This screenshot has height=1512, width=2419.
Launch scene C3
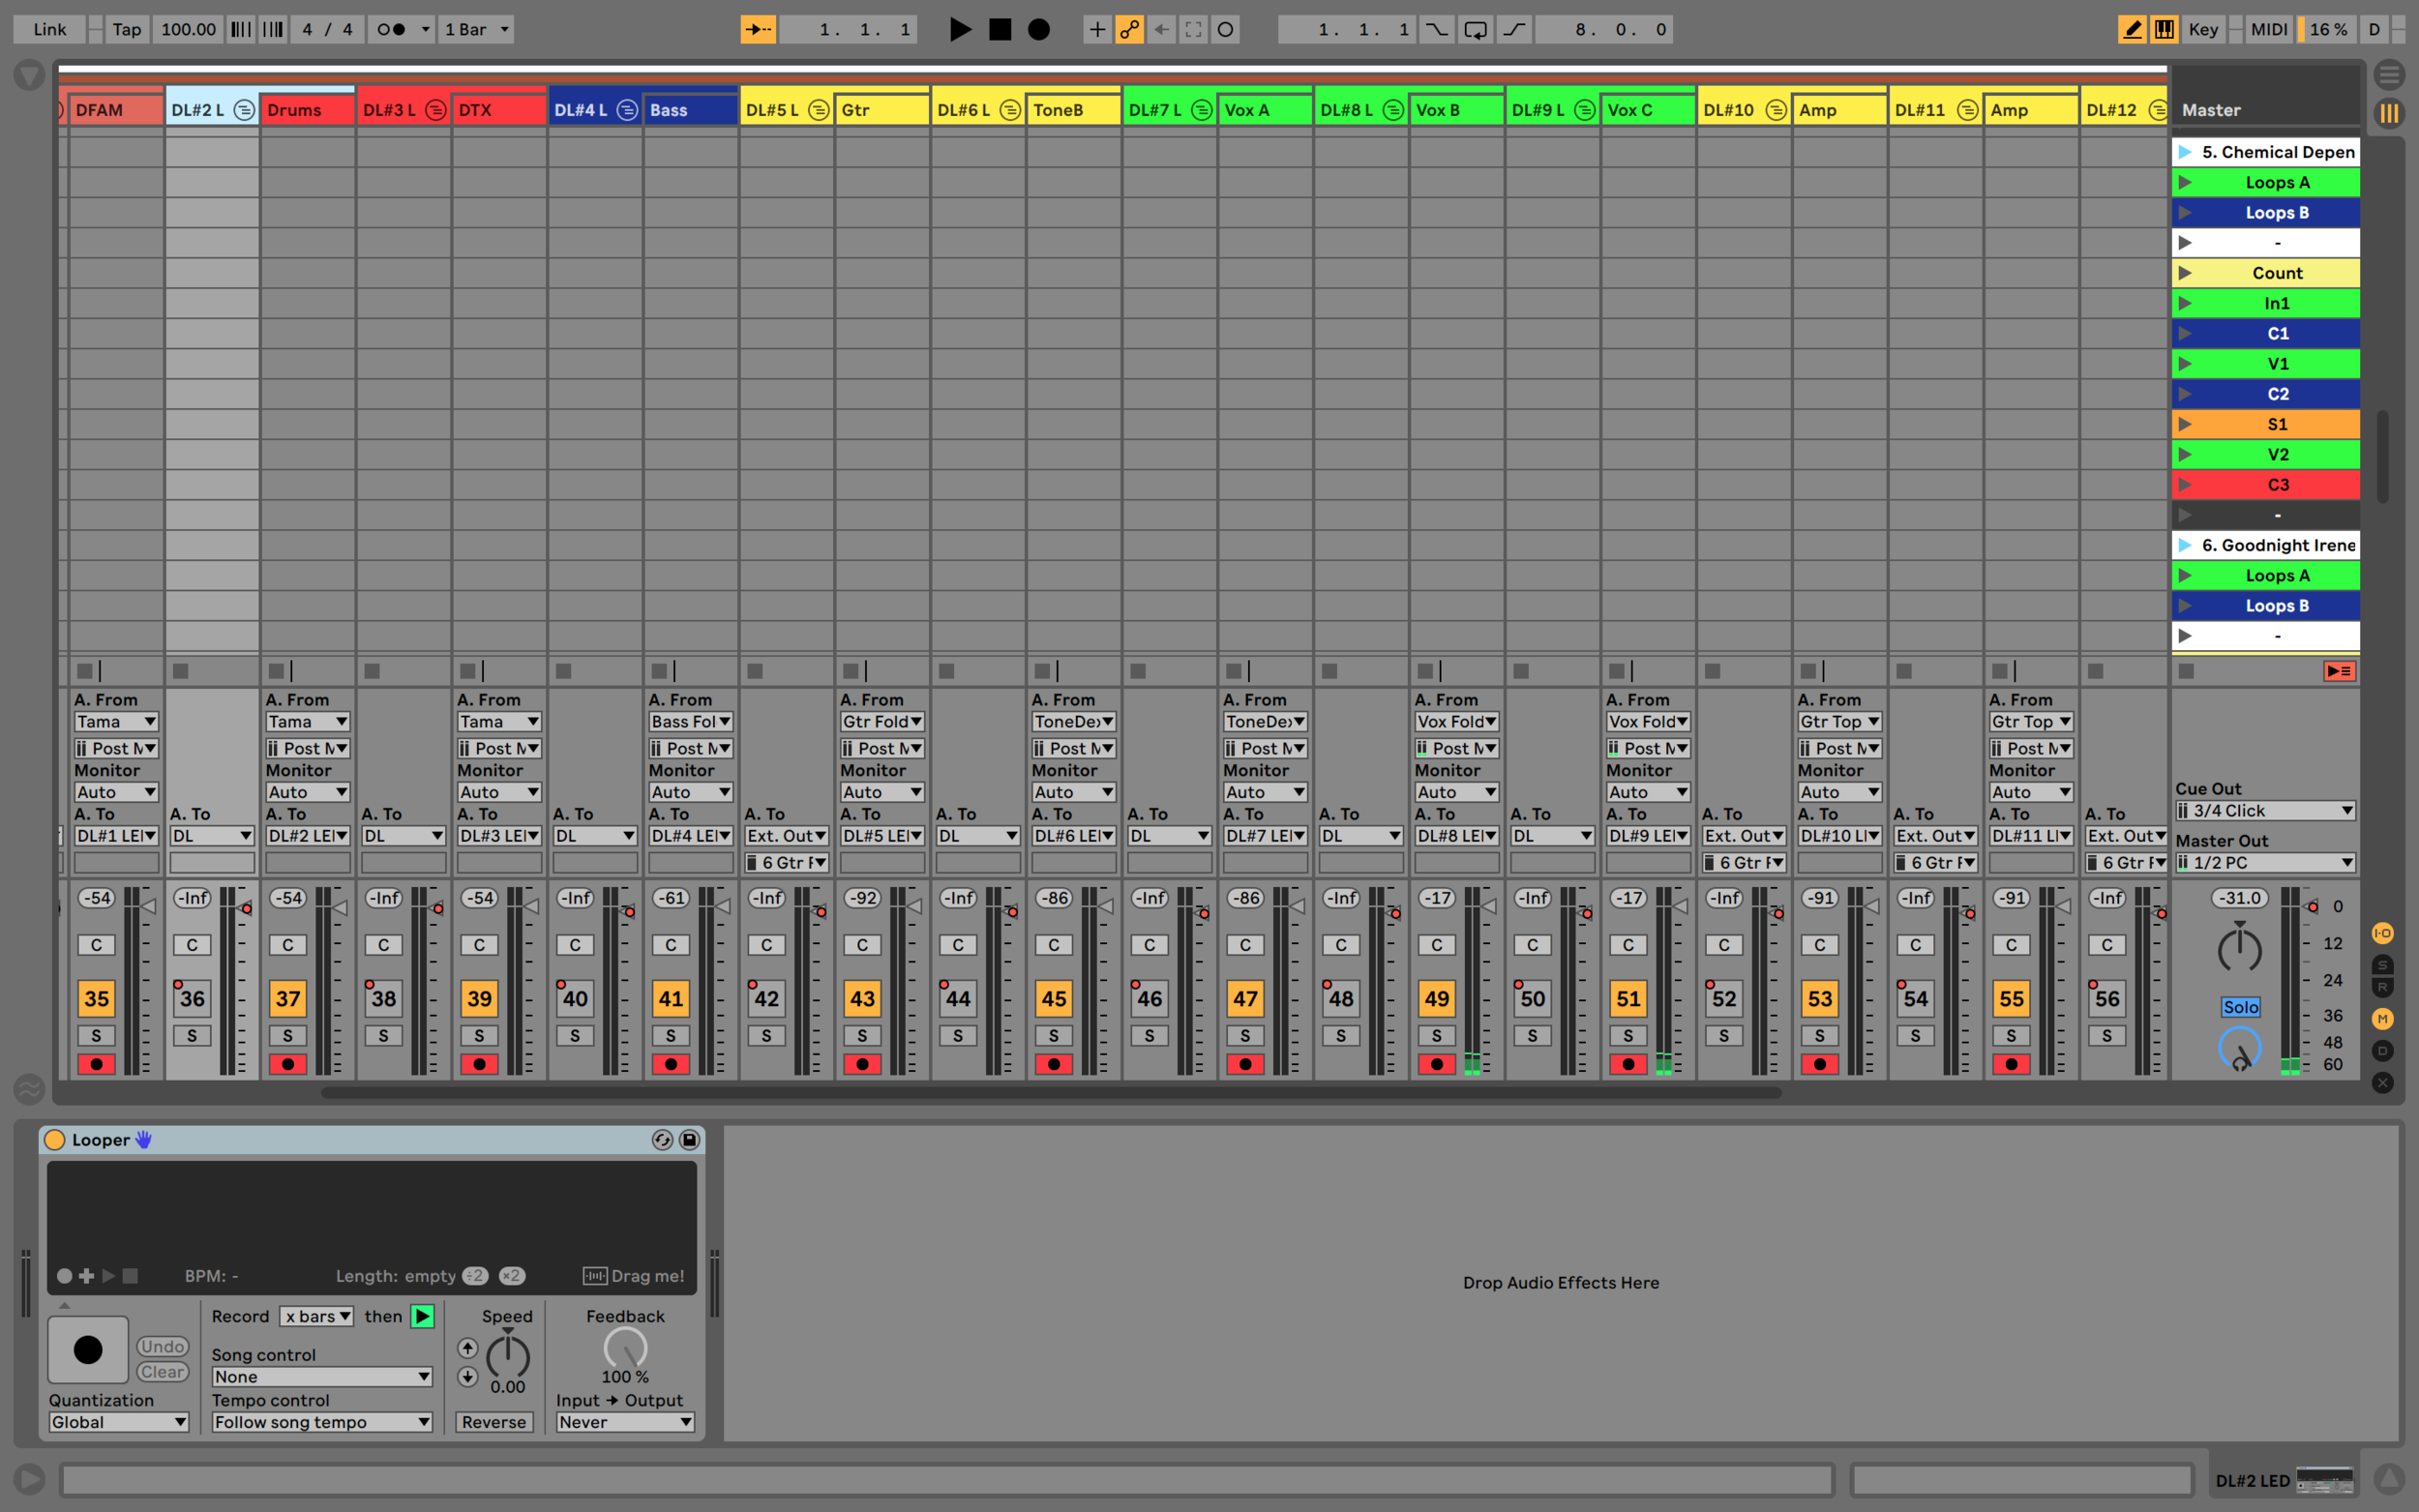[2265, 484]
